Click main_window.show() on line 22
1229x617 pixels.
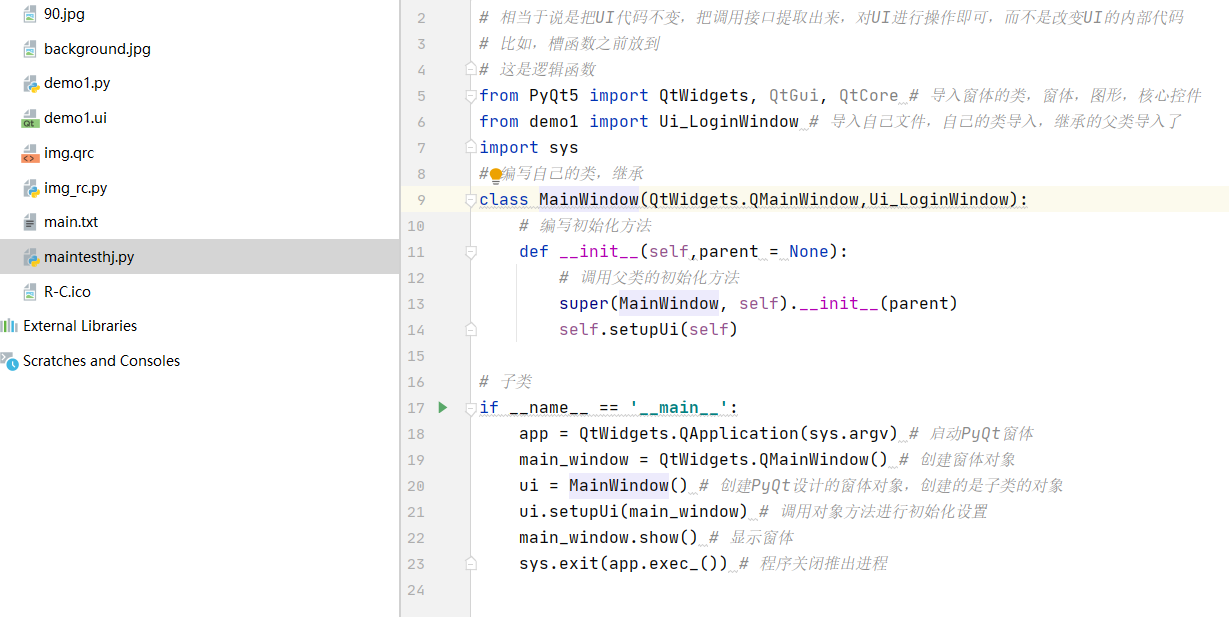(609, 538)
